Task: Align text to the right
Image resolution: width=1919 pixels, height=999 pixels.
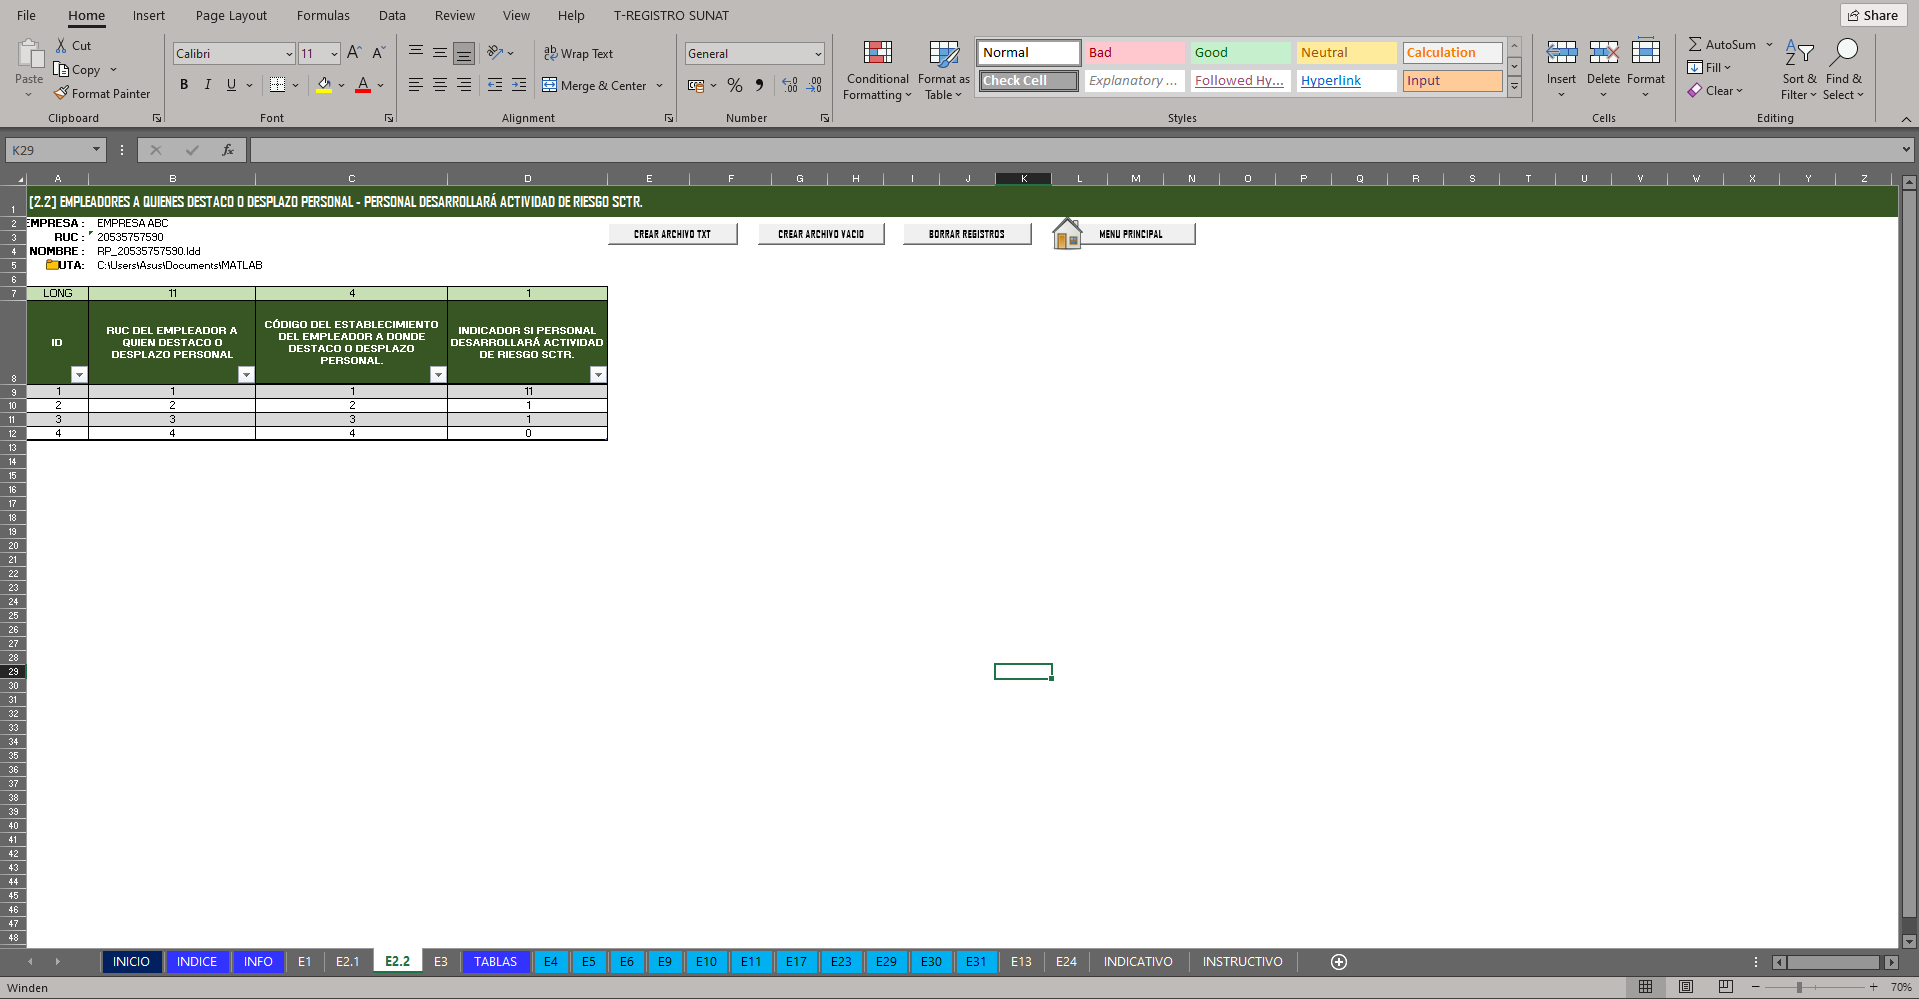Action: pos(464,85)
